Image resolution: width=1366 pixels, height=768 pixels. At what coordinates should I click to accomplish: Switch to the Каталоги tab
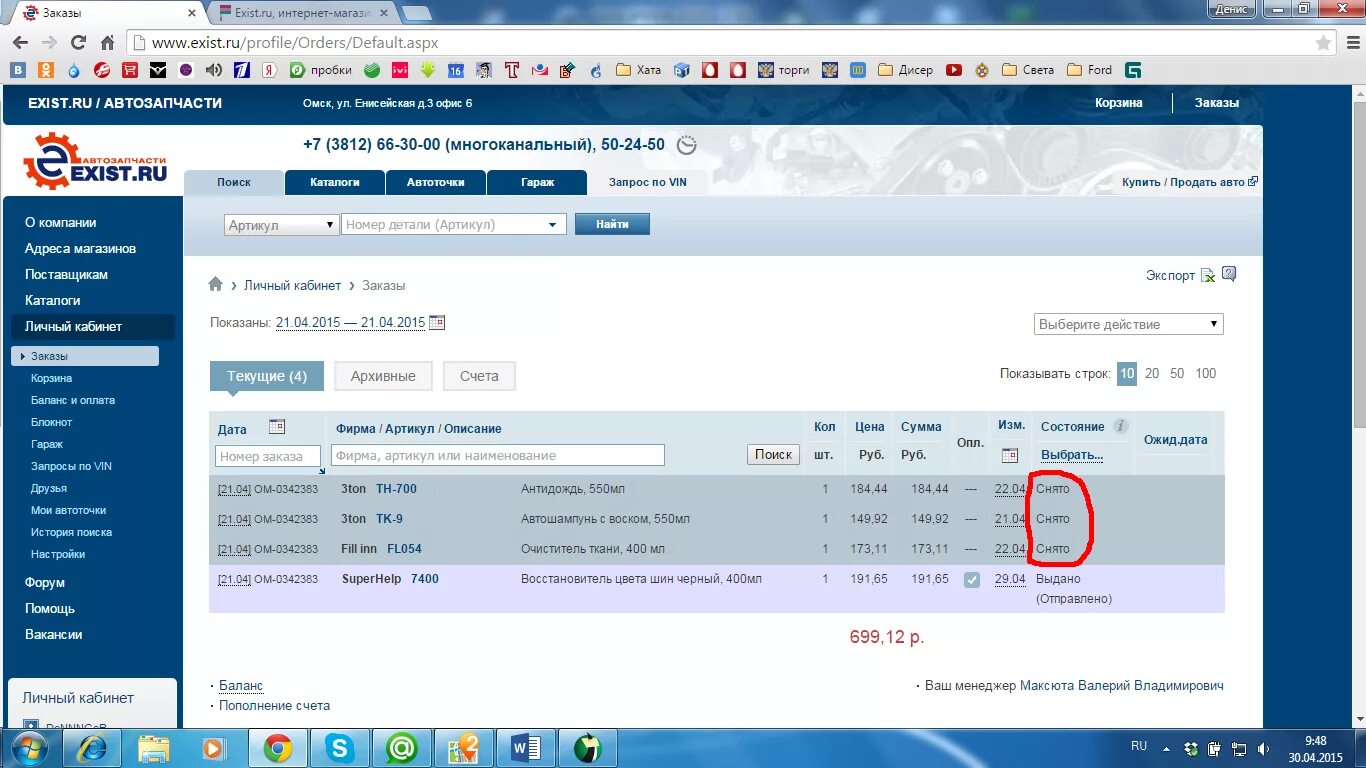coord(334,182)
